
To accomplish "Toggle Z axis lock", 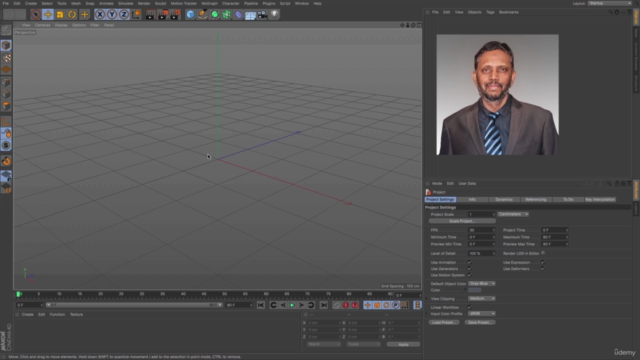I will click(x=124, y=15).
